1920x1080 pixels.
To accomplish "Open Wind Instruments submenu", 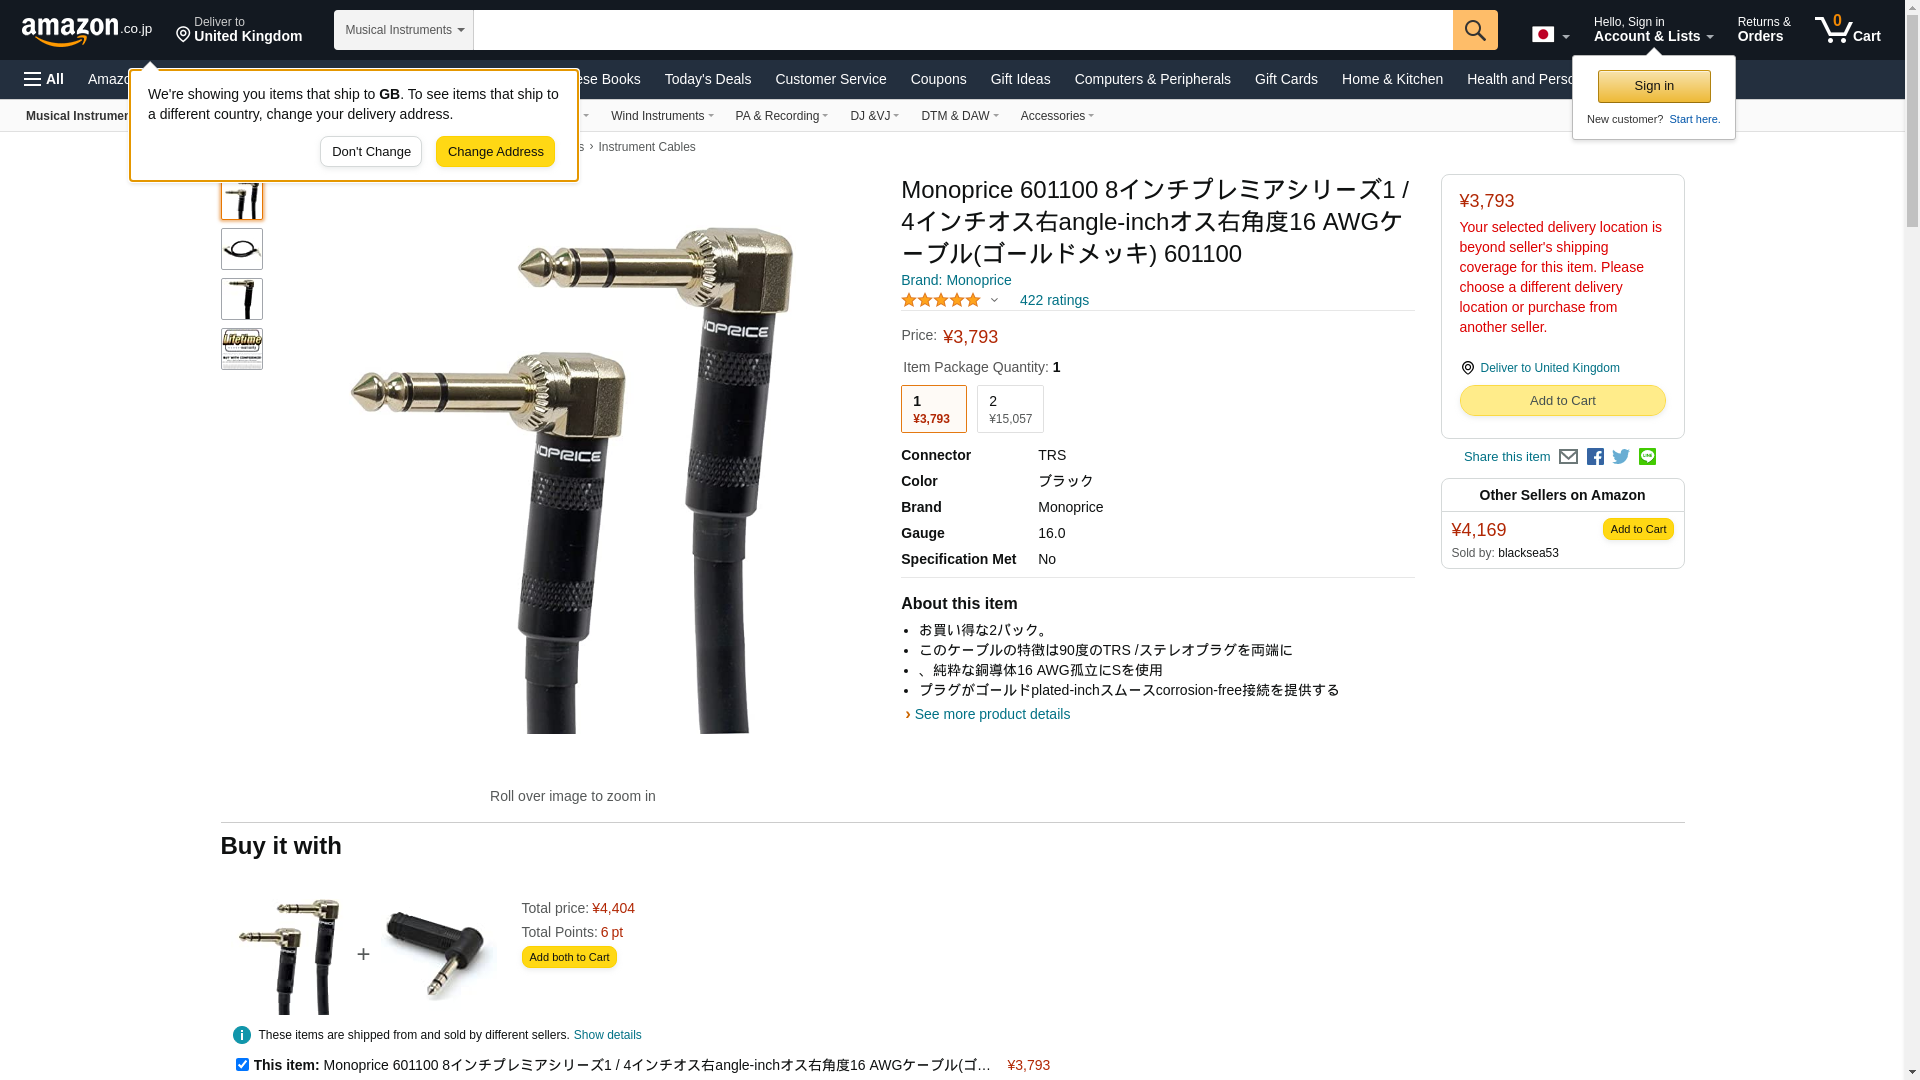I will (662, 116).
